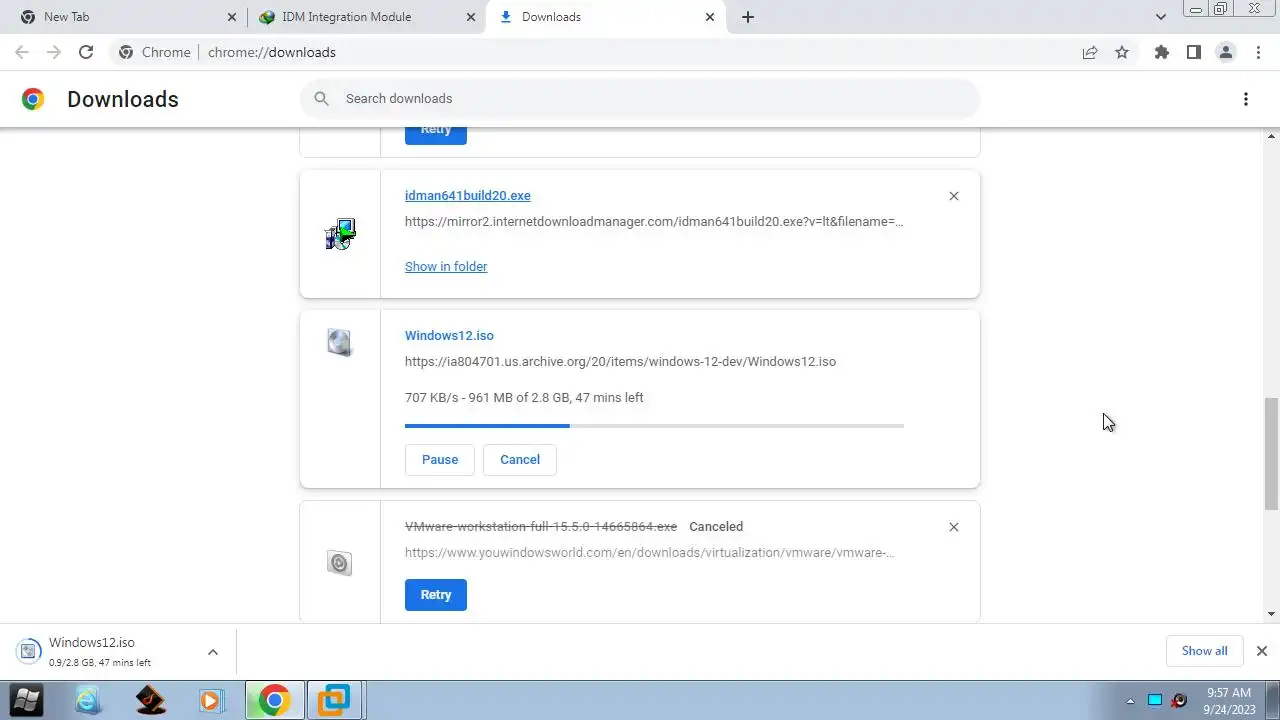1280x720 pixels.
Task: Click the Windows12.iso disc icon
Action: click(340, 343)
